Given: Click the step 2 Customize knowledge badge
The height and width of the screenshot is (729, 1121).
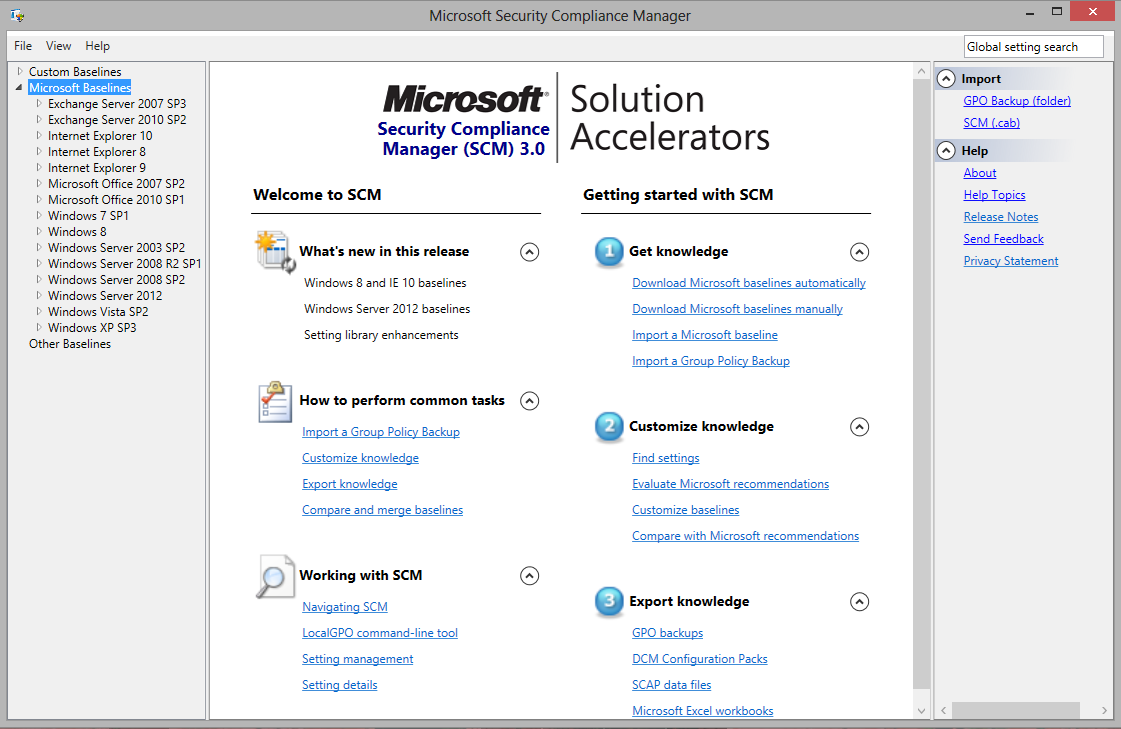Looking at the screenshot, I should (x=609, y=427).
